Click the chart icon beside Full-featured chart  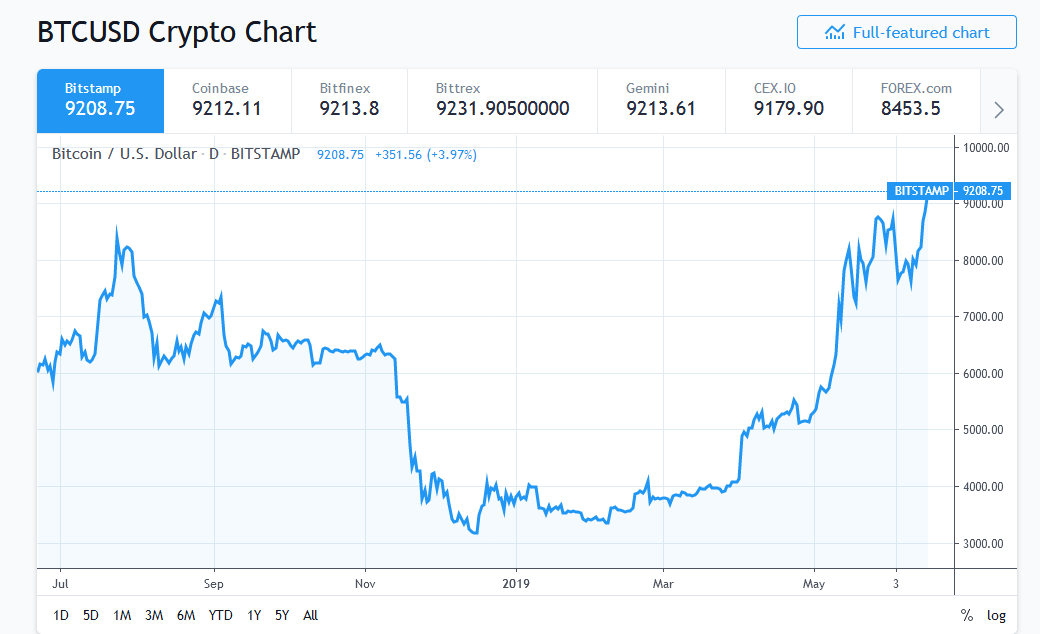pyautogui.click(x=834, y=31)
